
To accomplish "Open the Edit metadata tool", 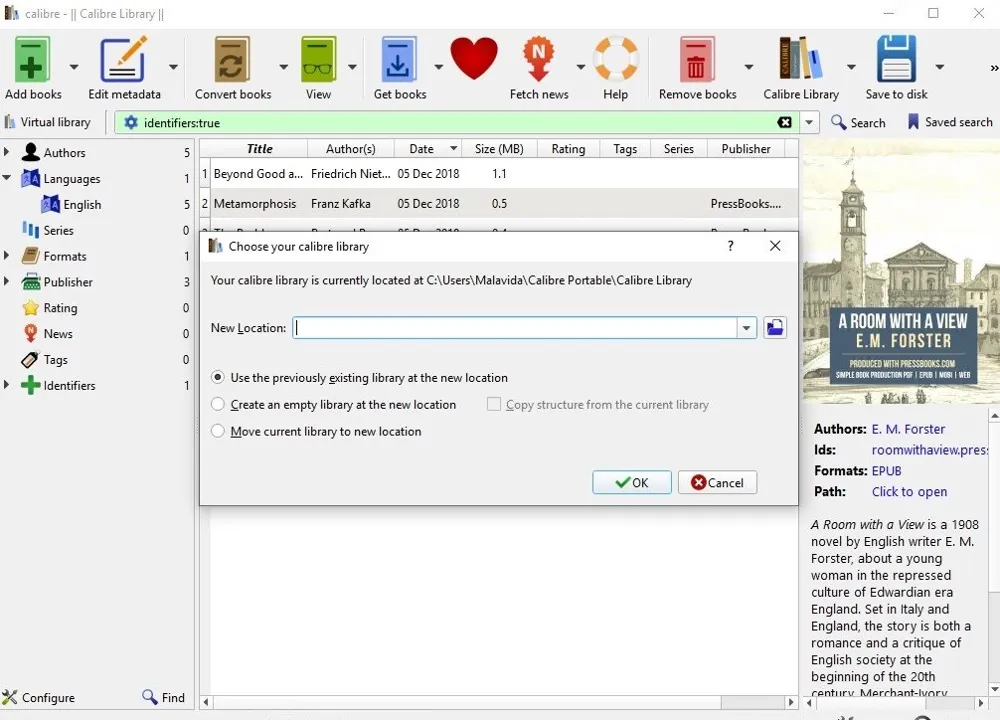I will (x=123, y=60).
